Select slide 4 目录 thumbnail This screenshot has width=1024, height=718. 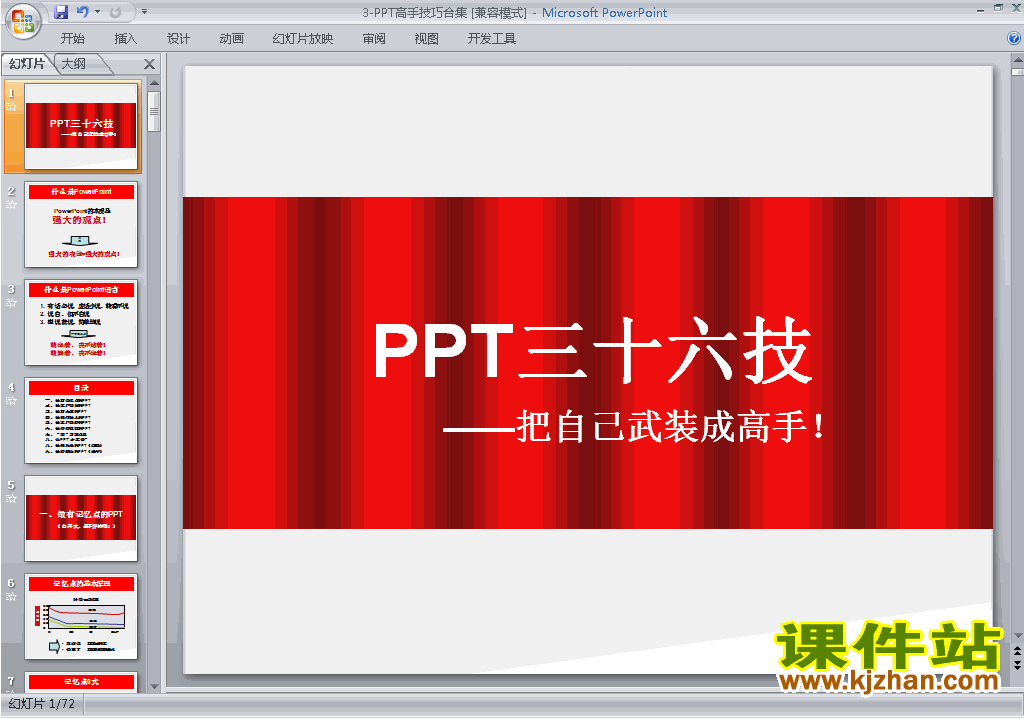(81, 420)
